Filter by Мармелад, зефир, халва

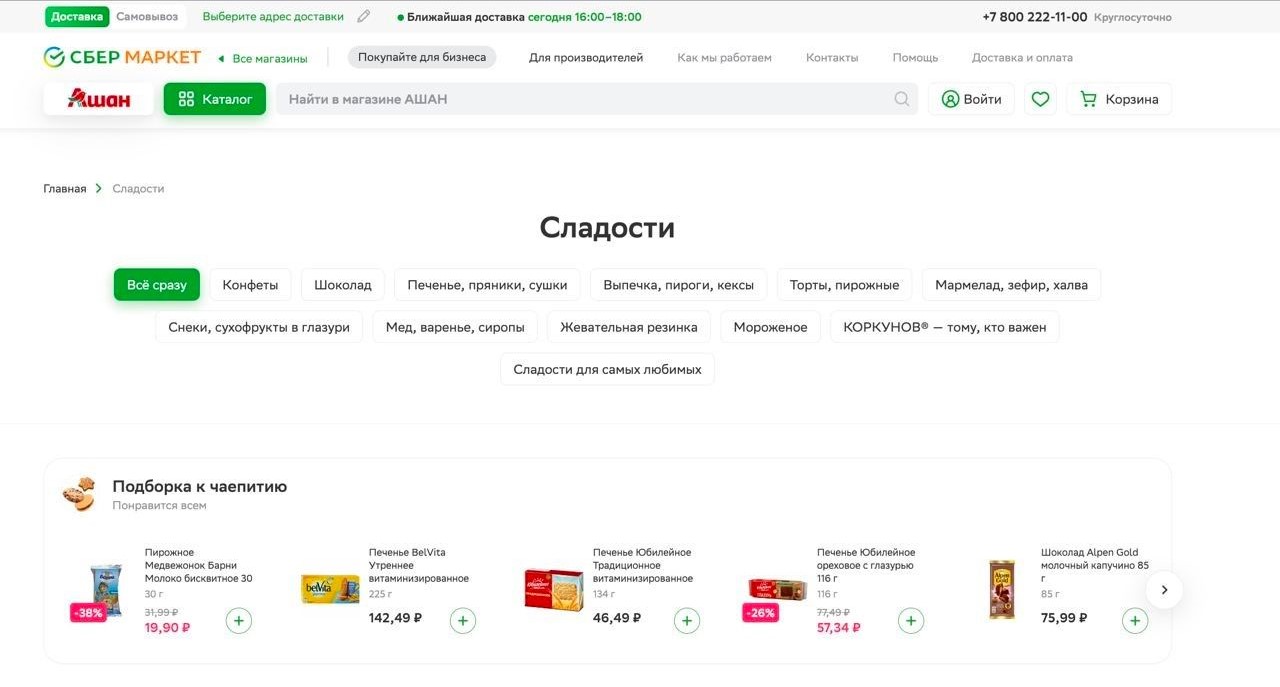pyautogui.click(x=1011, y=285)
